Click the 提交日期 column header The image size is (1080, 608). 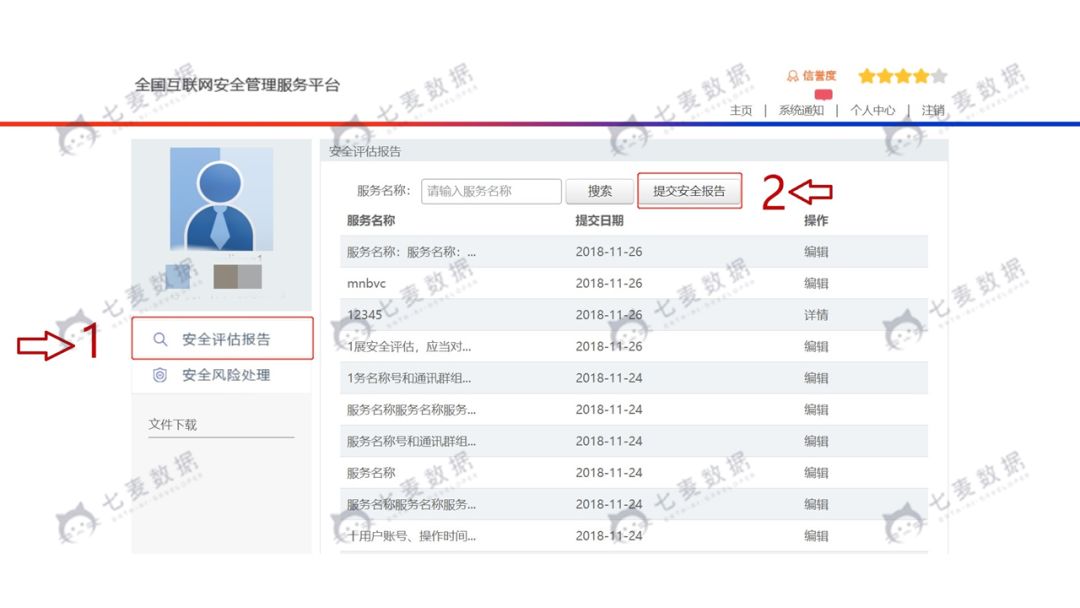coord(599,220)
